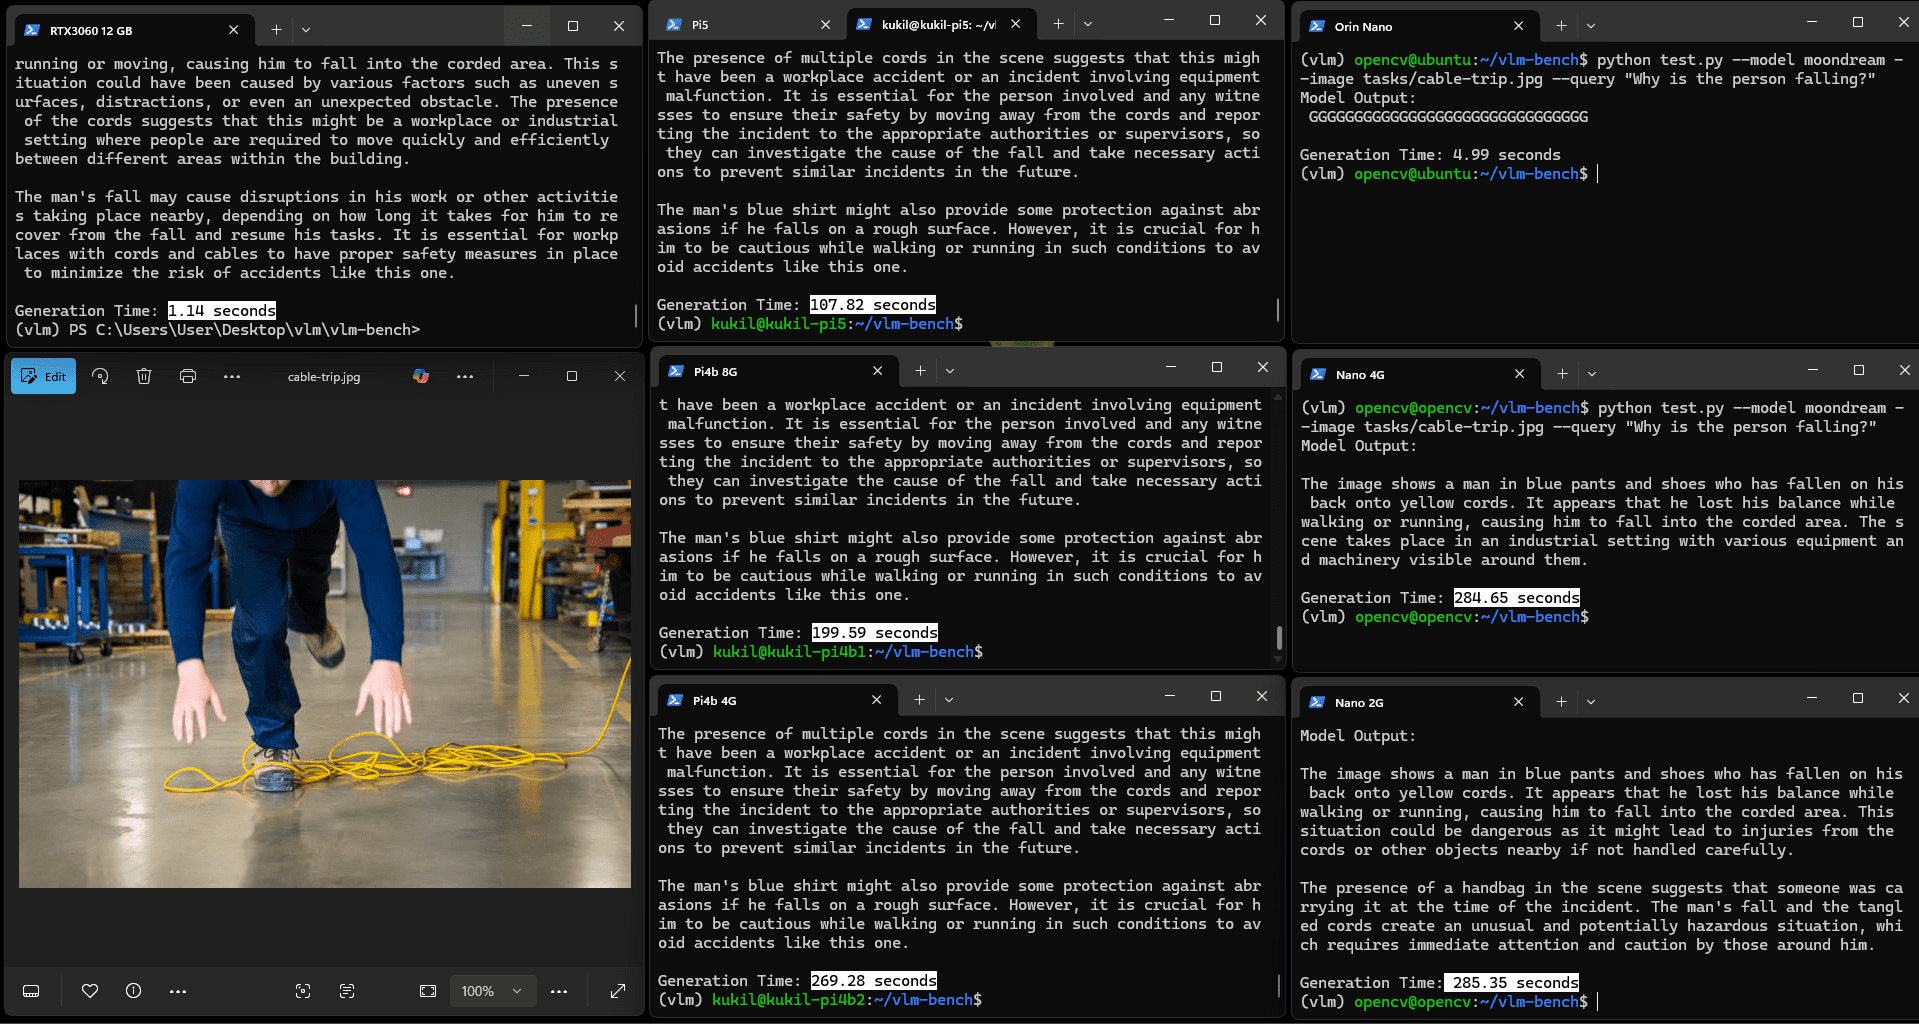Screen dimensions: 1919x1024
Task: Close the kukil@kukil-pi5 tab
Action: pos(1015,24)
